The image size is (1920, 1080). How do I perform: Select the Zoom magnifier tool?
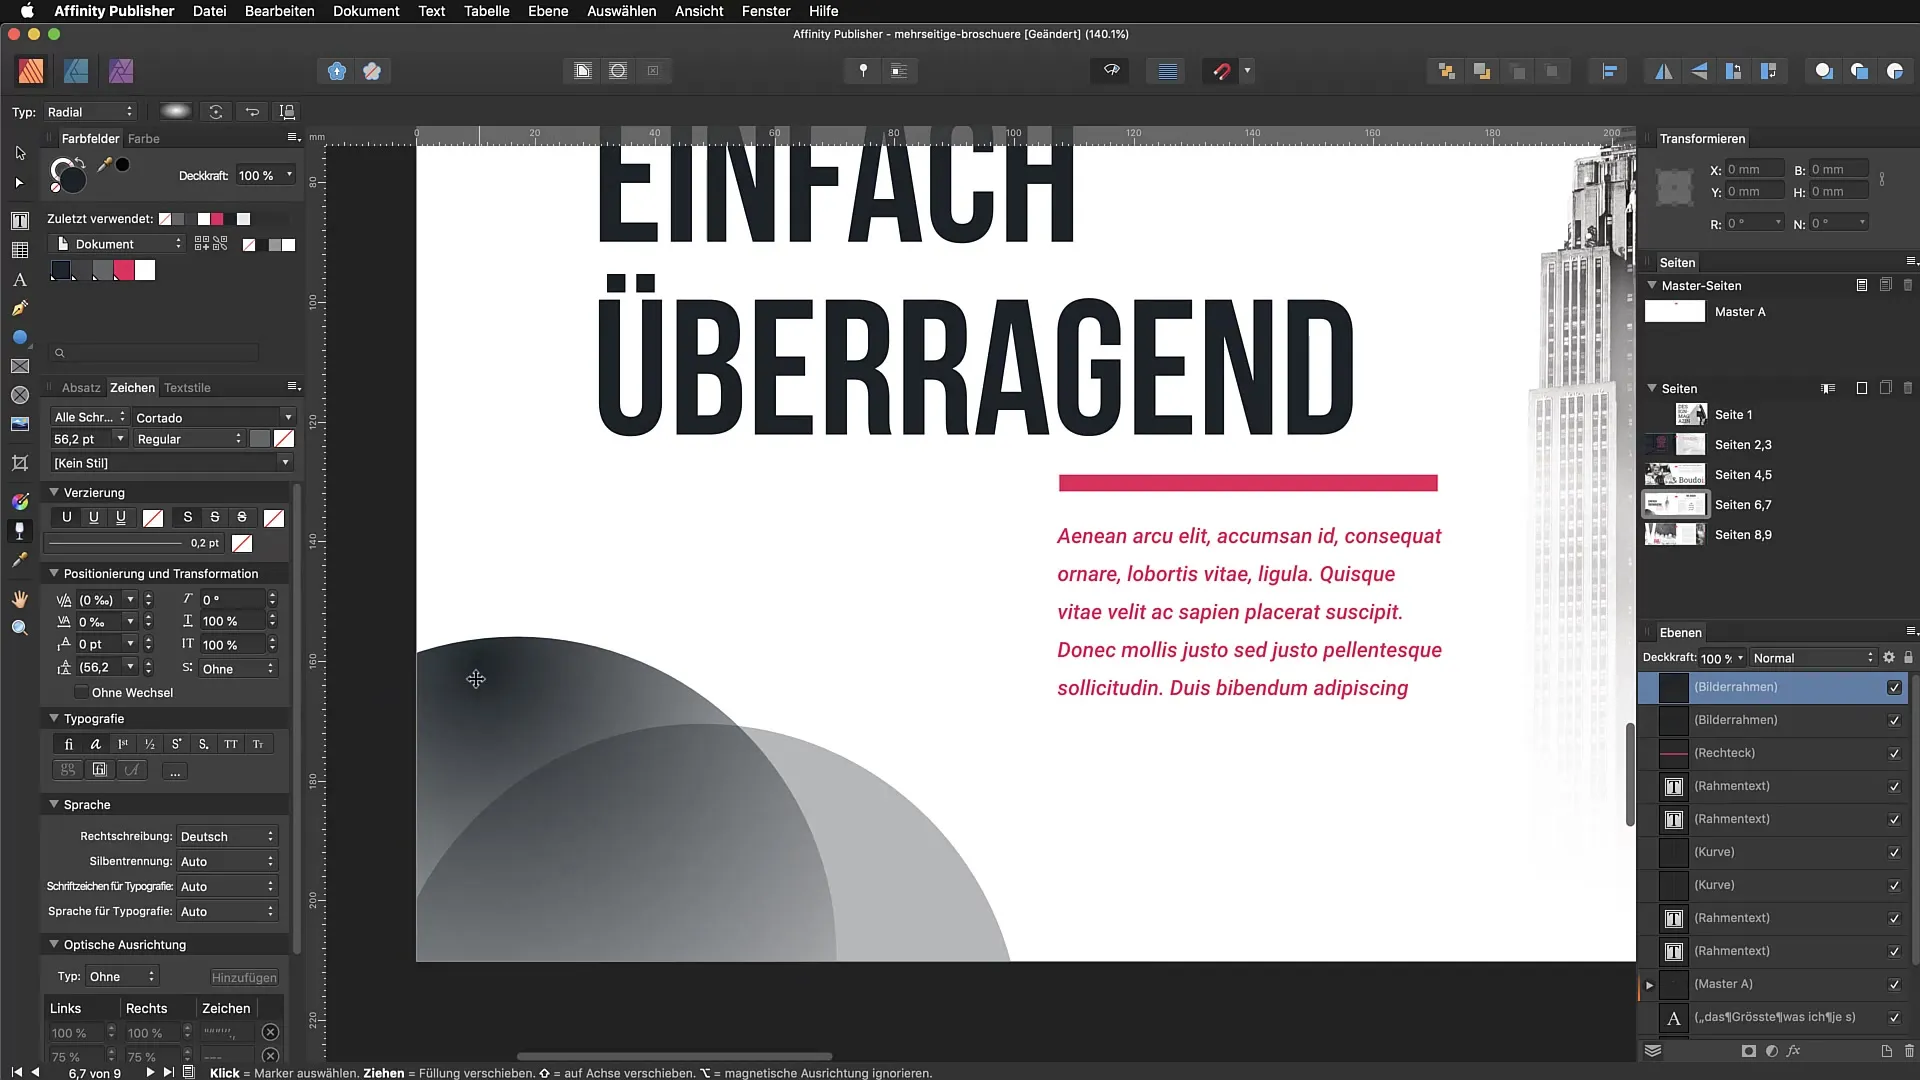pos(20,628)
